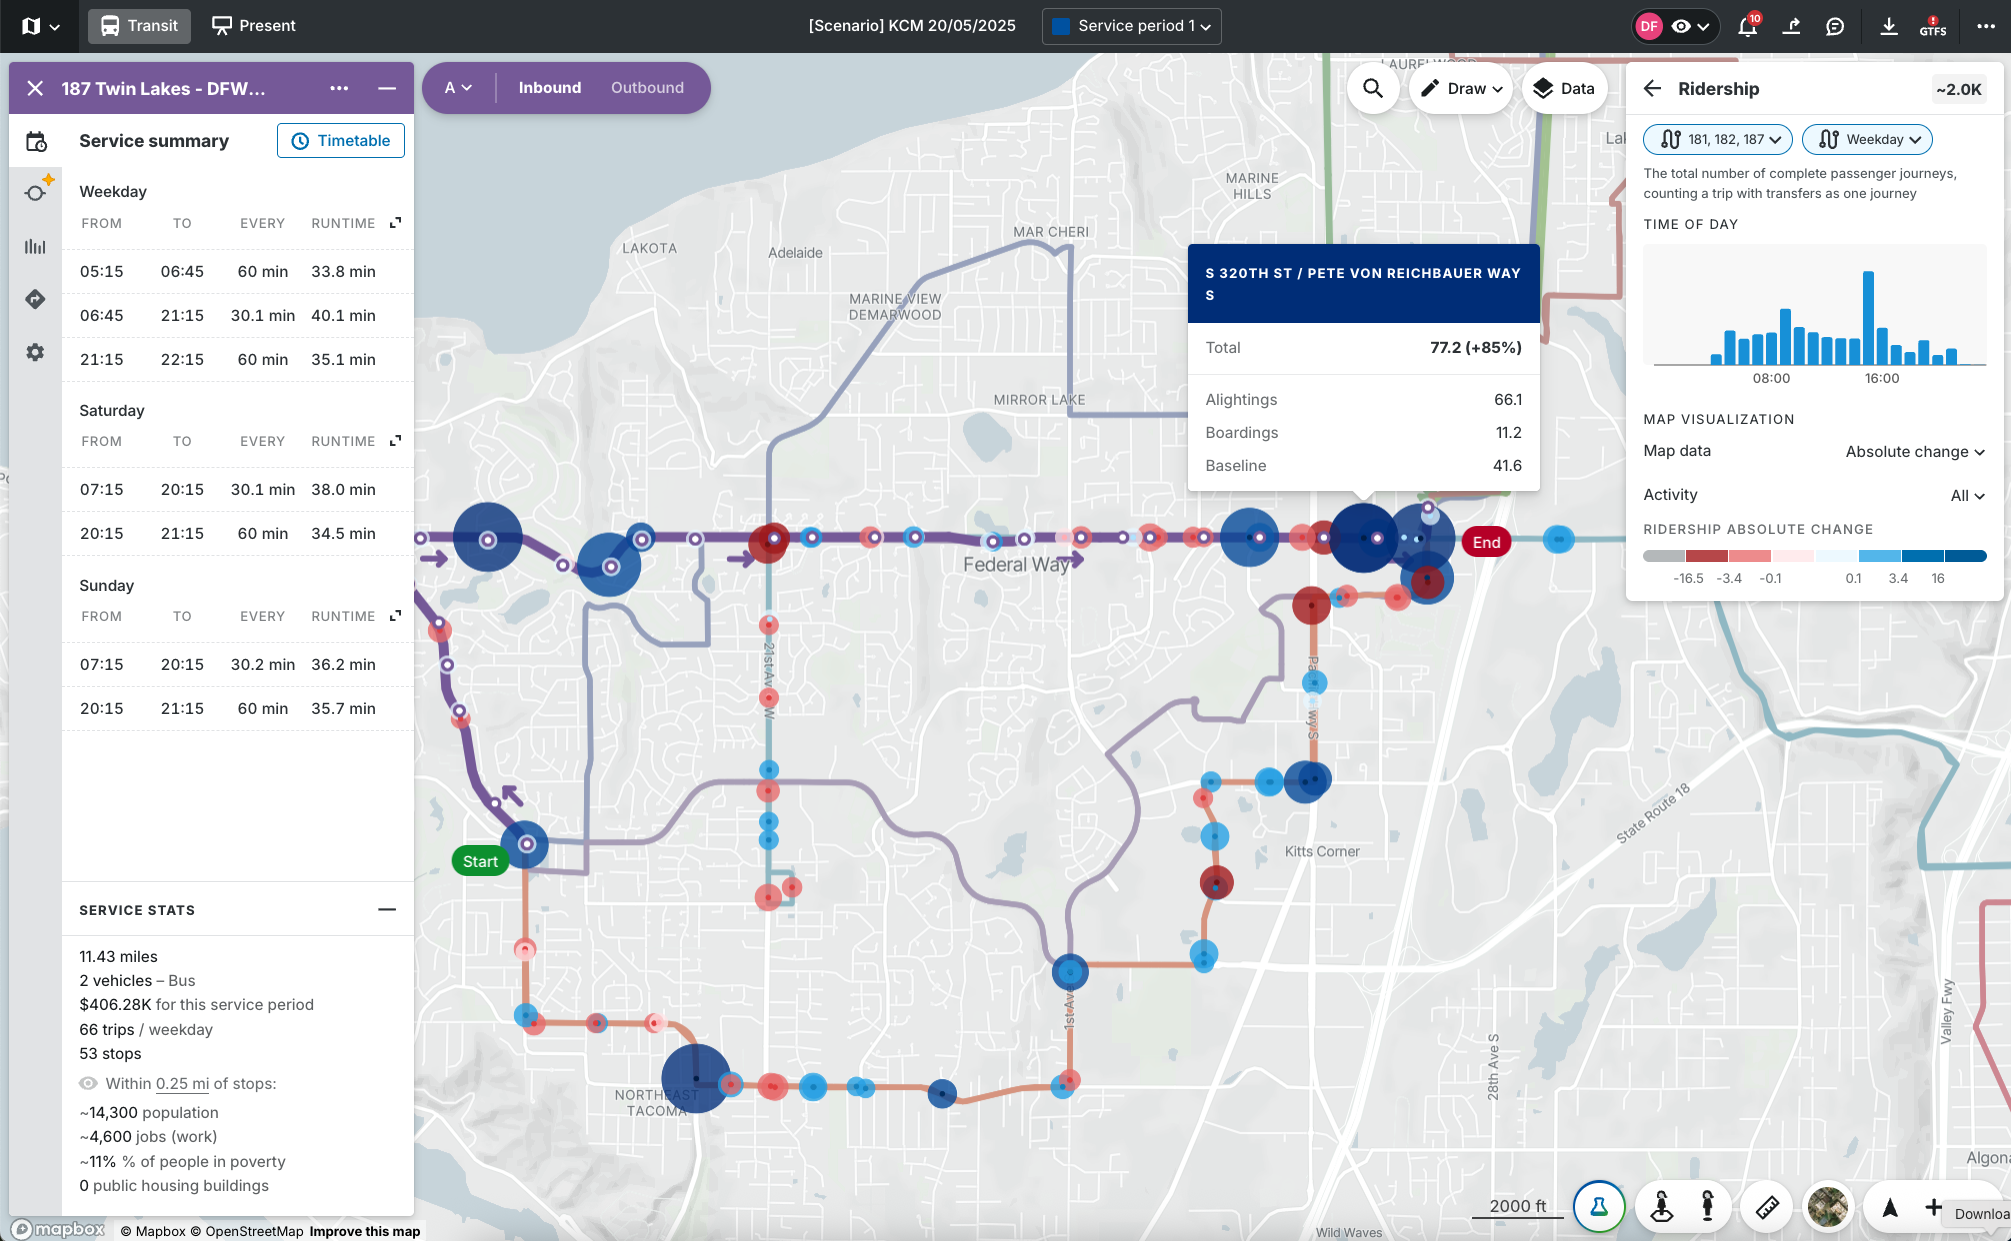Image resolution: width=2011 pixels, height=1241 pixels.
Task: Click dark blue swatch in ridership legend
Action: [1965, 556]
